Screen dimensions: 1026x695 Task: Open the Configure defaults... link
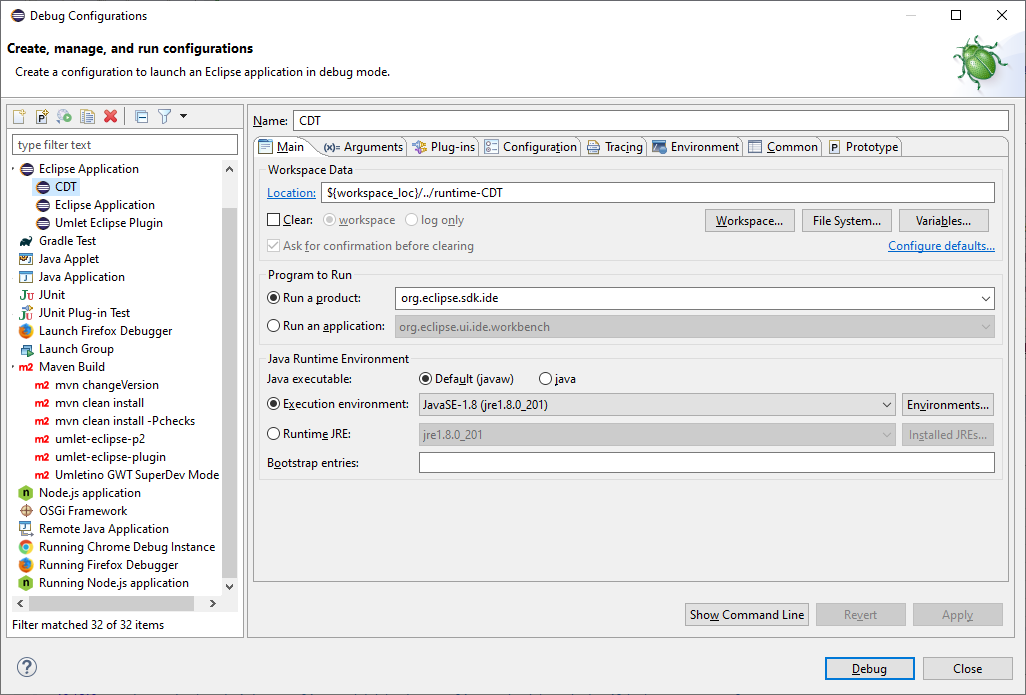[x=941, y=246]
